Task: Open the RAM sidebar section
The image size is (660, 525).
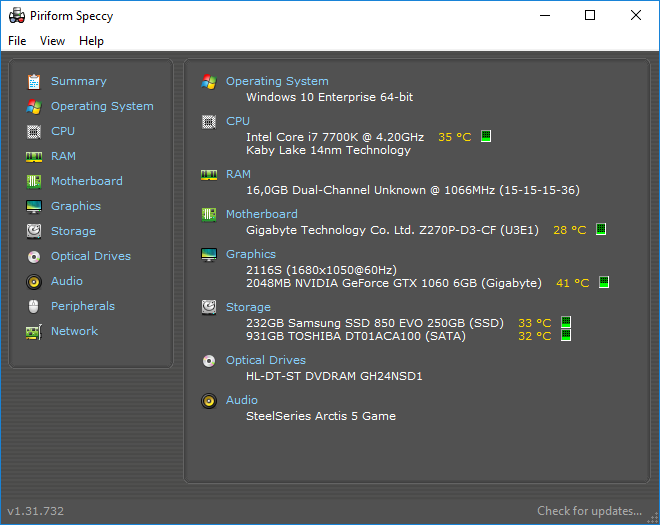Action: (63, 156)
